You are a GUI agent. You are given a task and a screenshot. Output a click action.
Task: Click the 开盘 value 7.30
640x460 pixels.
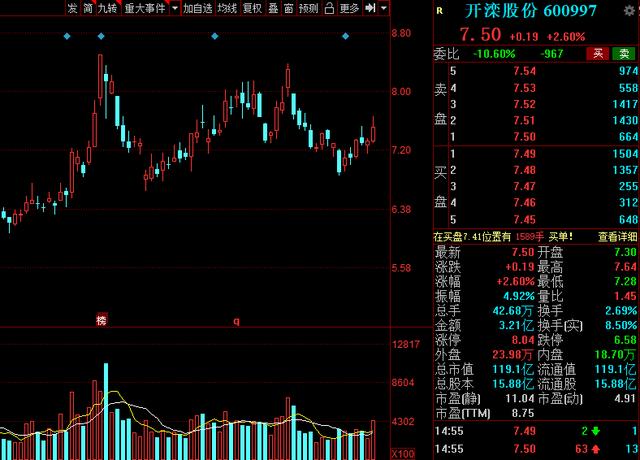[x=626, y=252]
